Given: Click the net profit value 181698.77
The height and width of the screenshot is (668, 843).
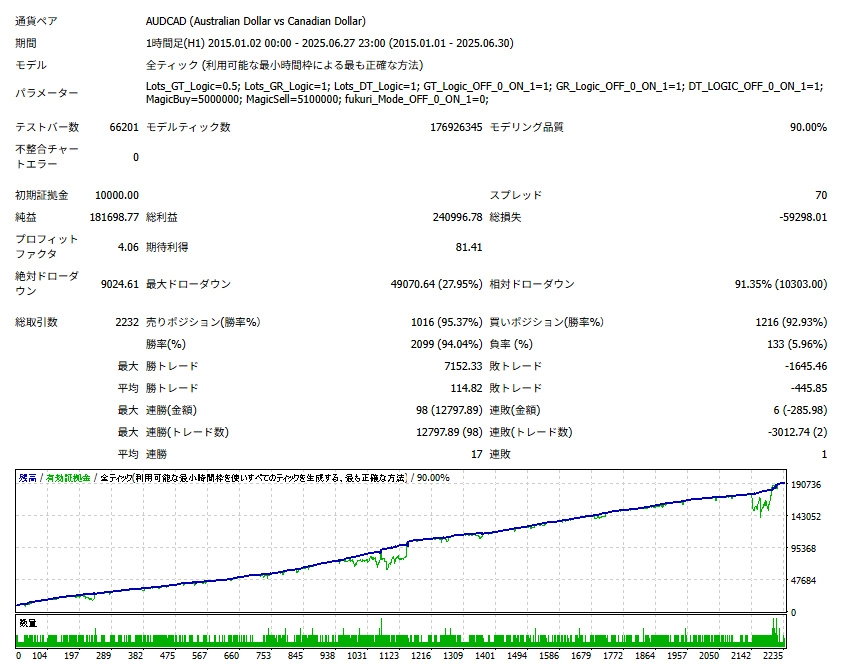Looking at the screenshot, I should [x=114, y=217].
